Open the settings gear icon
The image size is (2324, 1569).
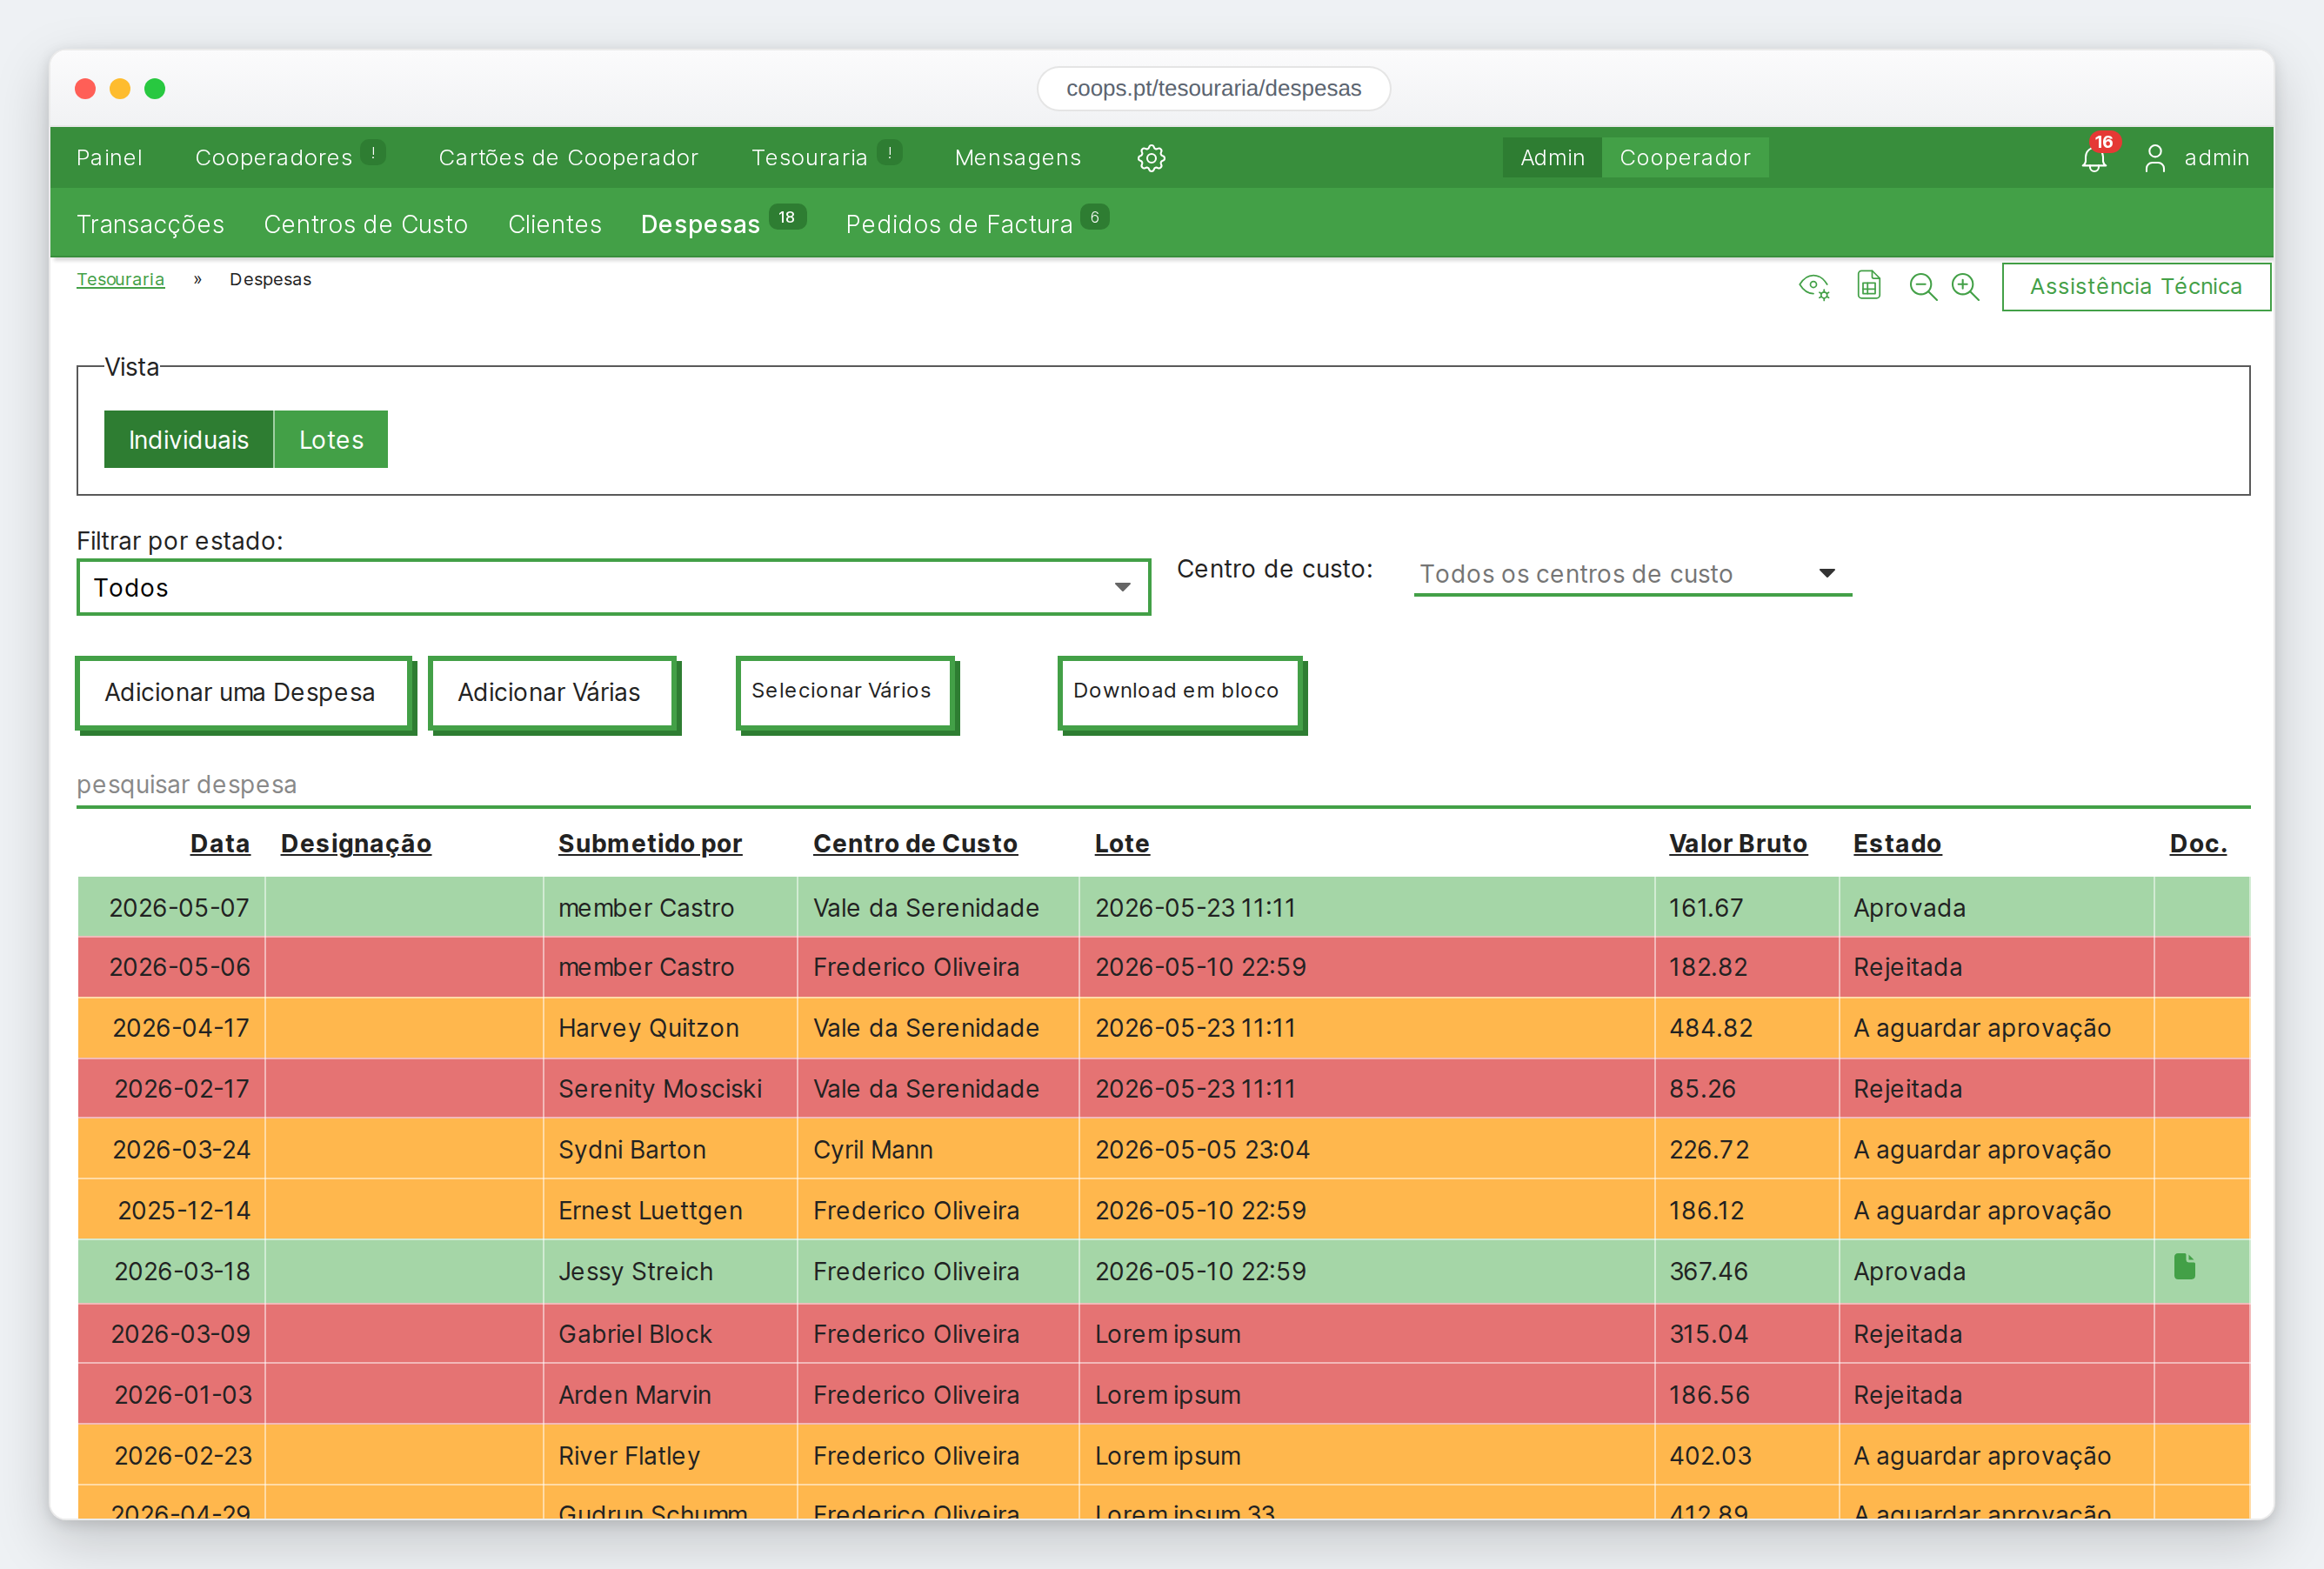[1151, 158]
